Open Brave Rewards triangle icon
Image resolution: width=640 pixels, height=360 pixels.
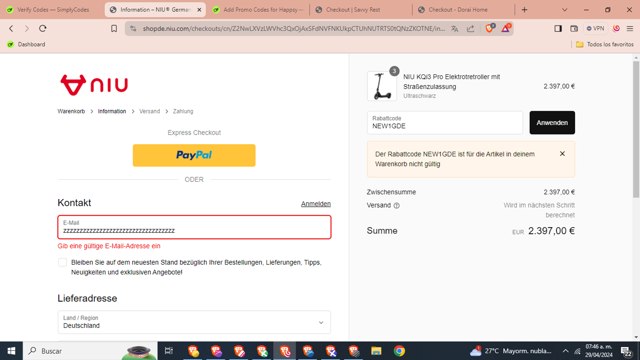(506, 28)
